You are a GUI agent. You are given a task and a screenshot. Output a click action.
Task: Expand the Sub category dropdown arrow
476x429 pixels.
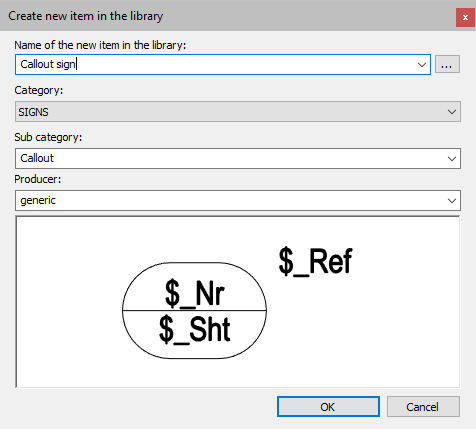tap(452, 159)
